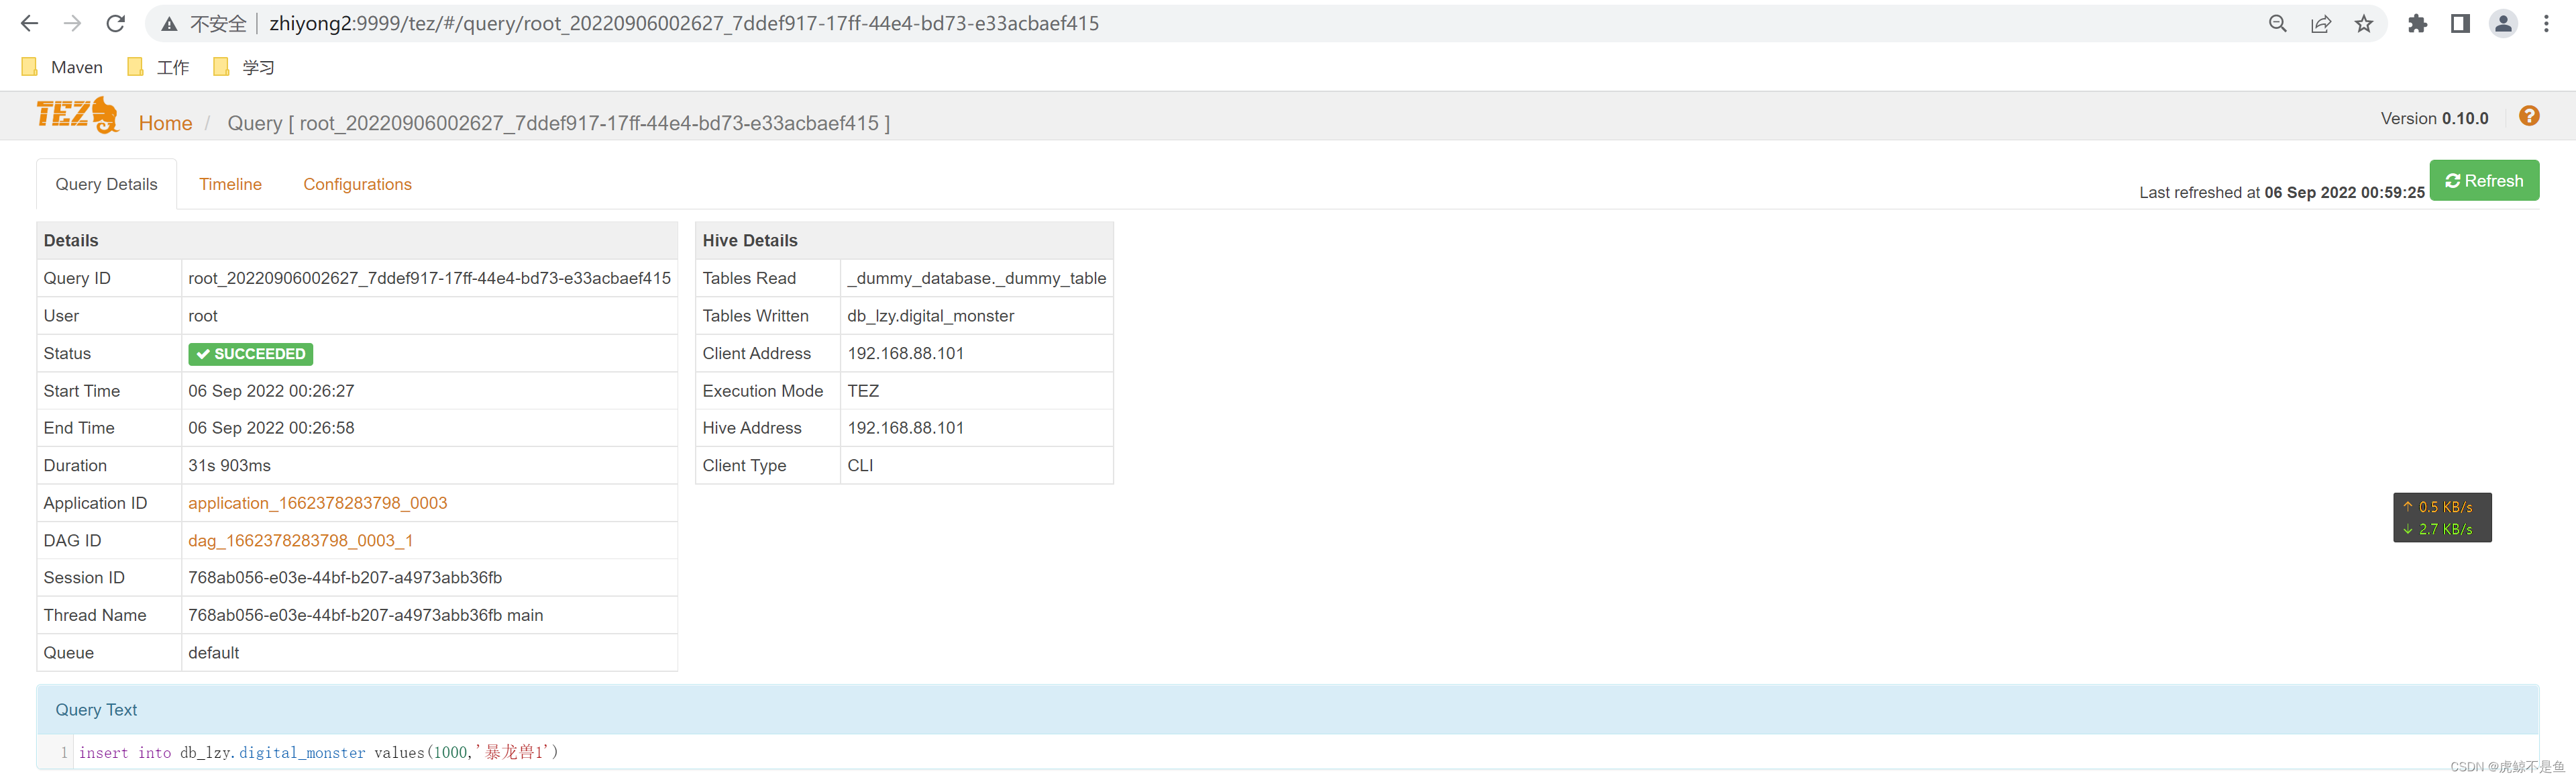Click the zoom magnifier icon in address bar
The width and height of the screenshot is (2576, 780).
(2278, 23)
